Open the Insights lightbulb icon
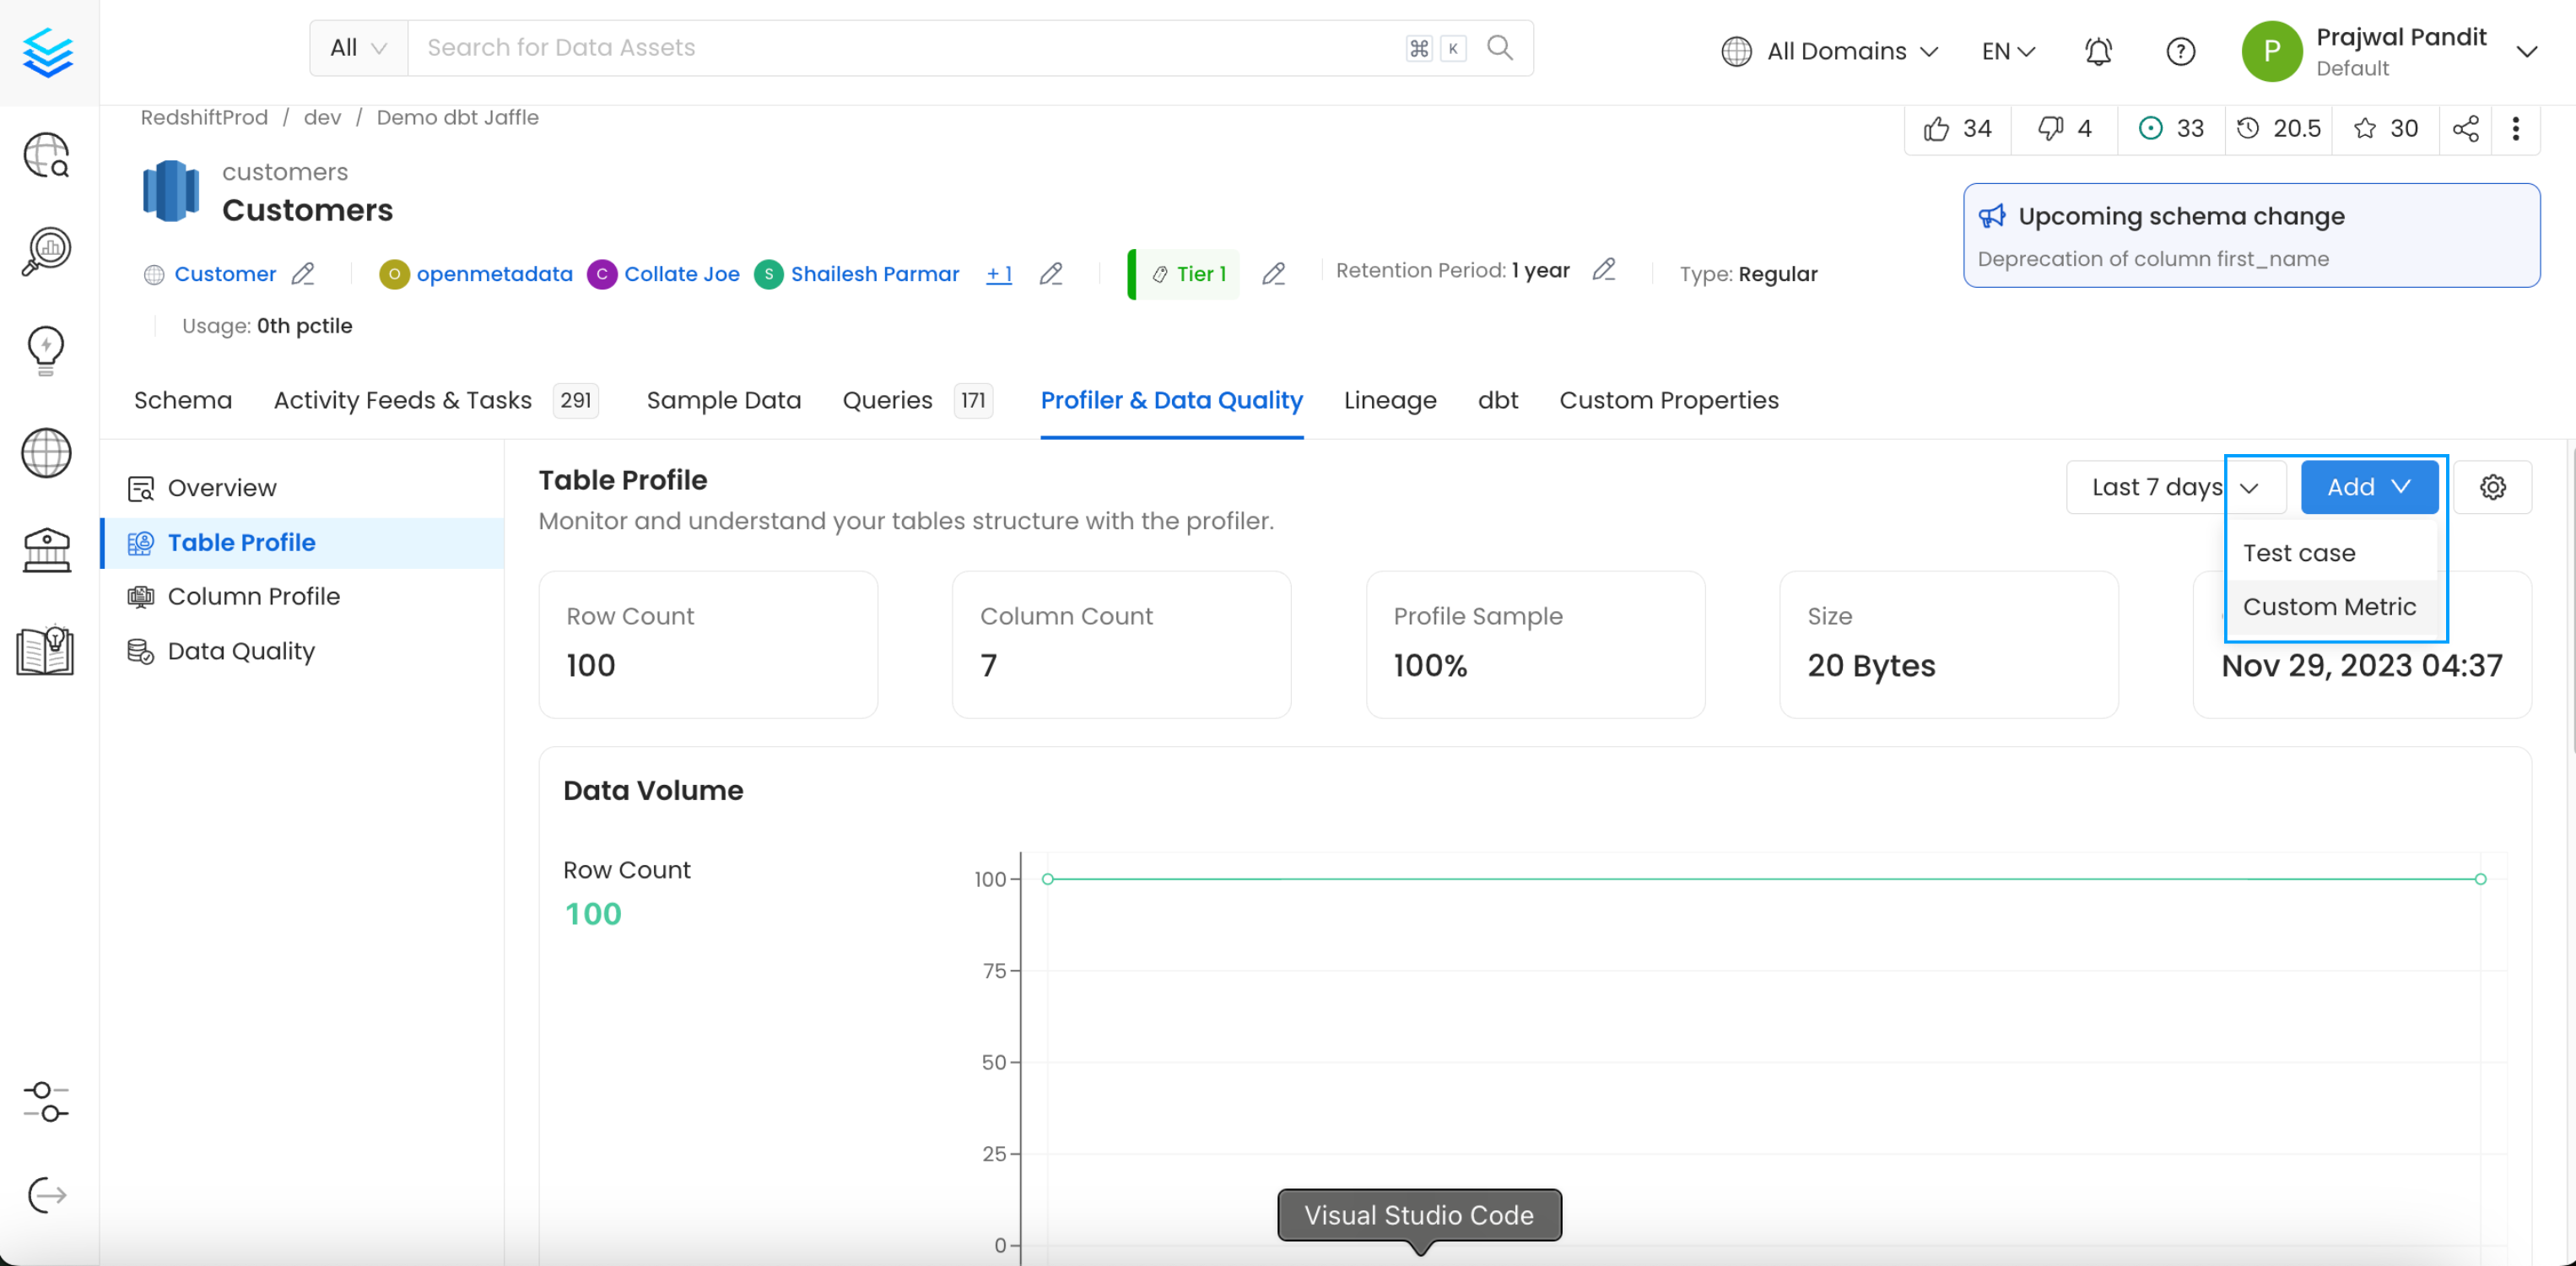The height and width of the screenshot is (1266, 2576). coord(46,350)
